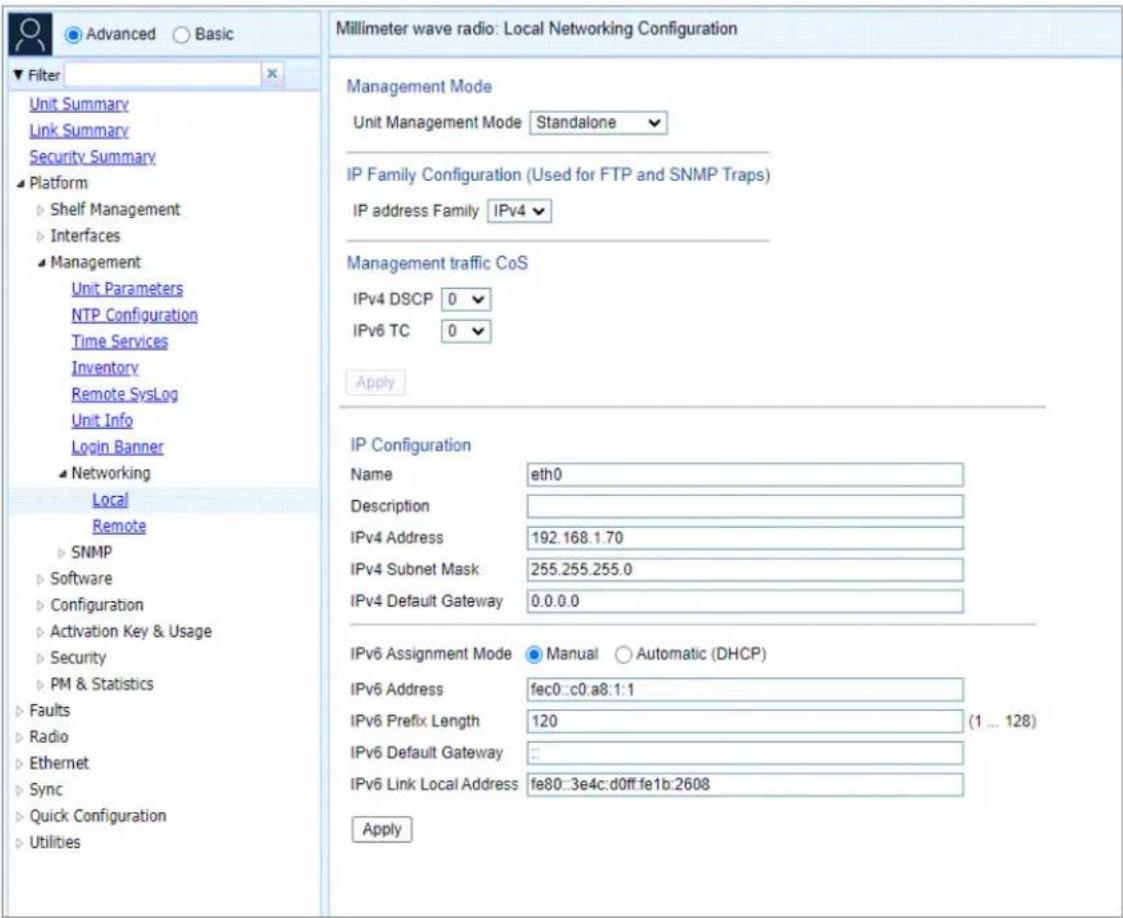Select Local networking link
The image size is (1123, 918).
point(110,500)
